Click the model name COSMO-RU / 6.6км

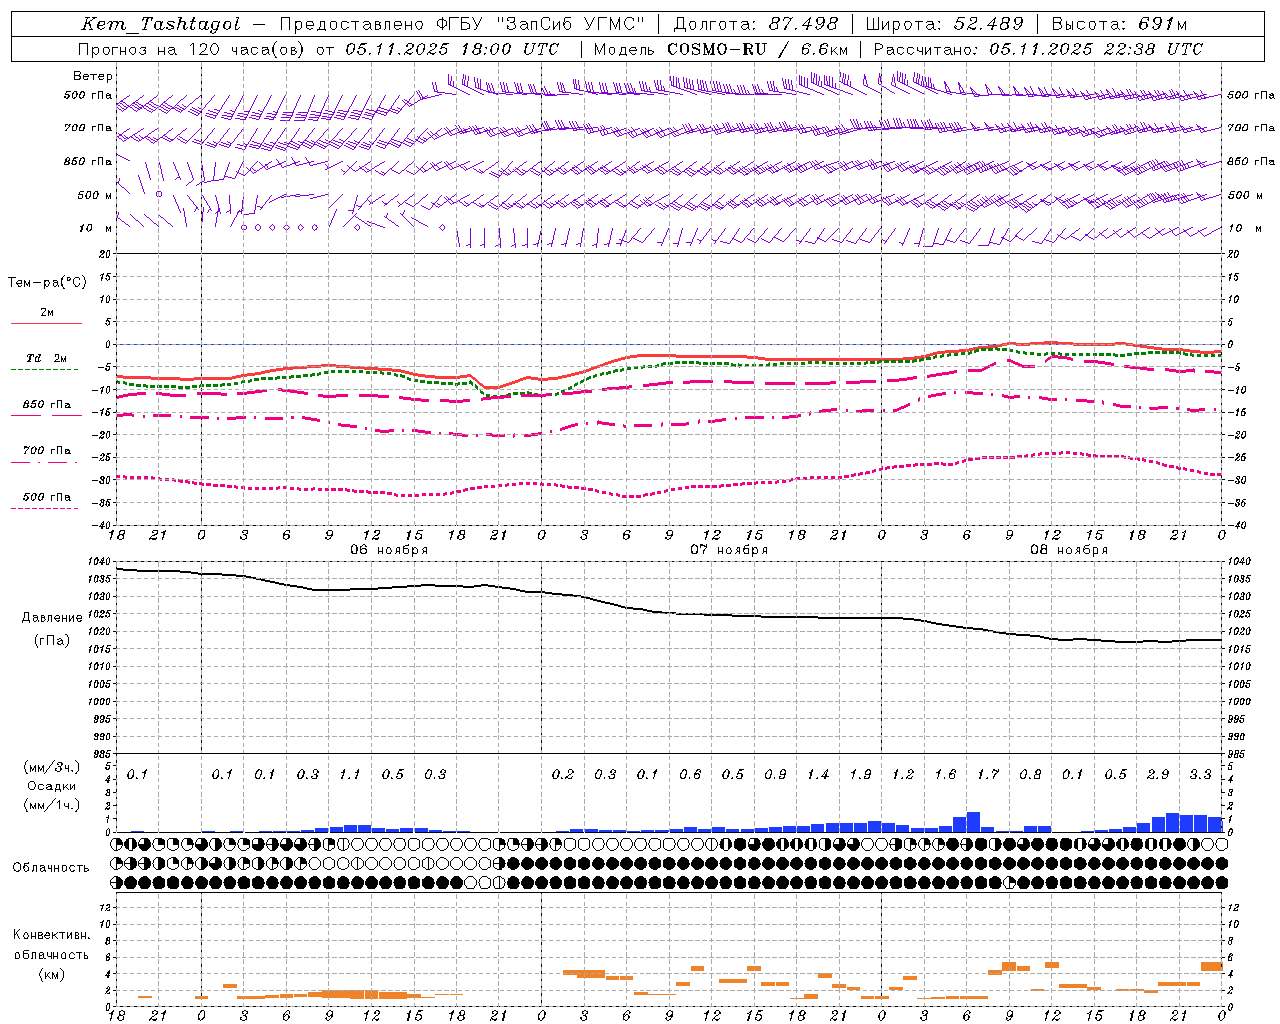[x=758, y=49]
